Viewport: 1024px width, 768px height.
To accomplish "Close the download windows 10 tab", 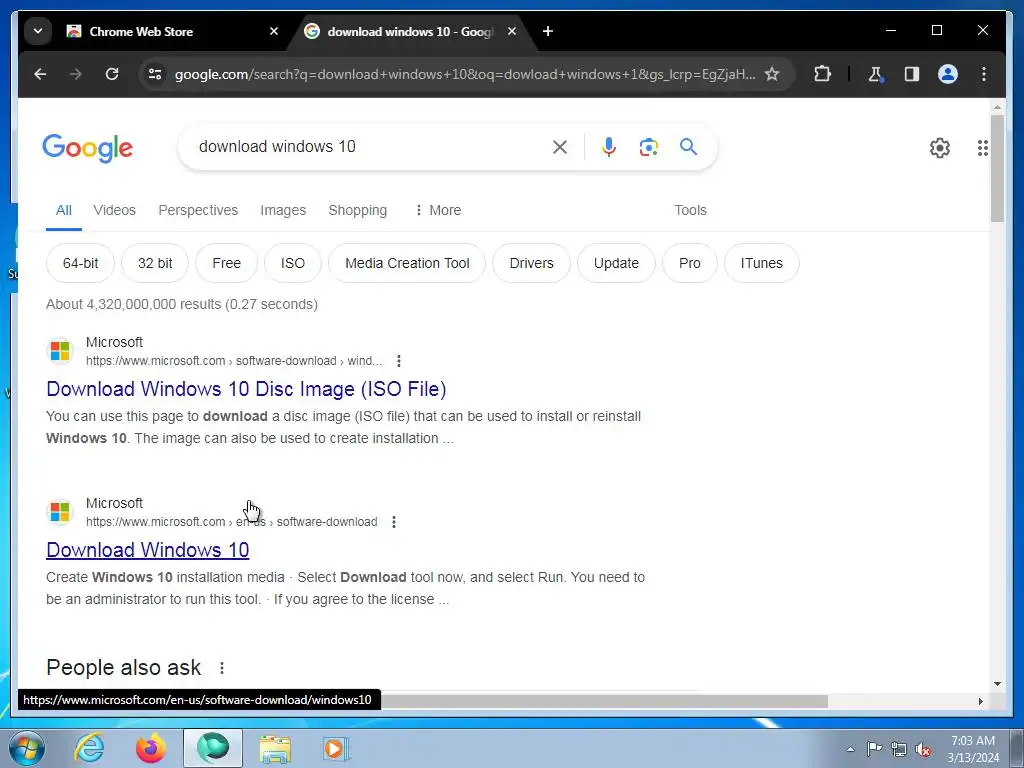I will (512, 31).
